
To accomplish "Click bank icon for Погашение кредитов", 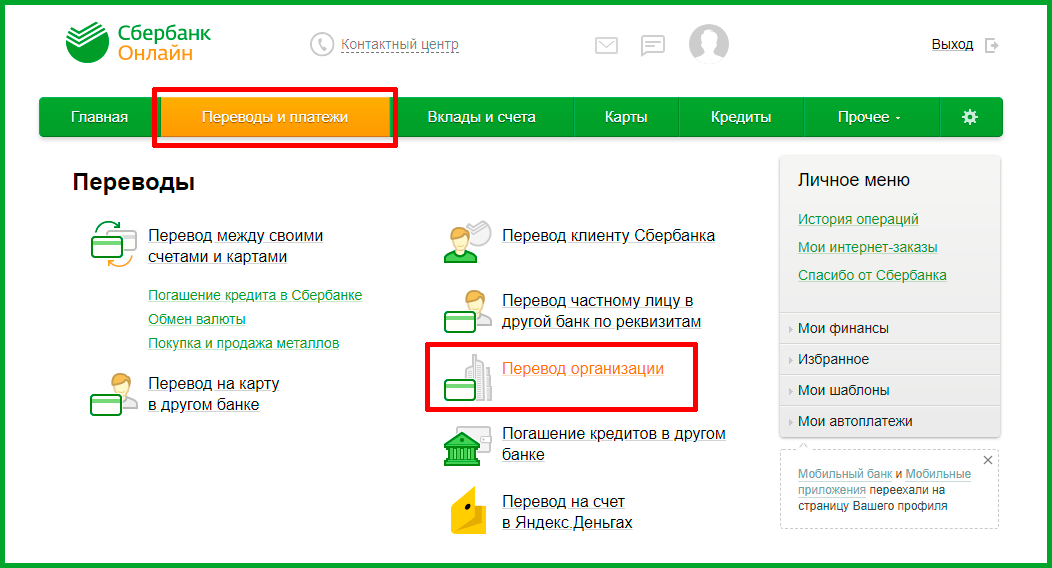I will tap(468, 445).
